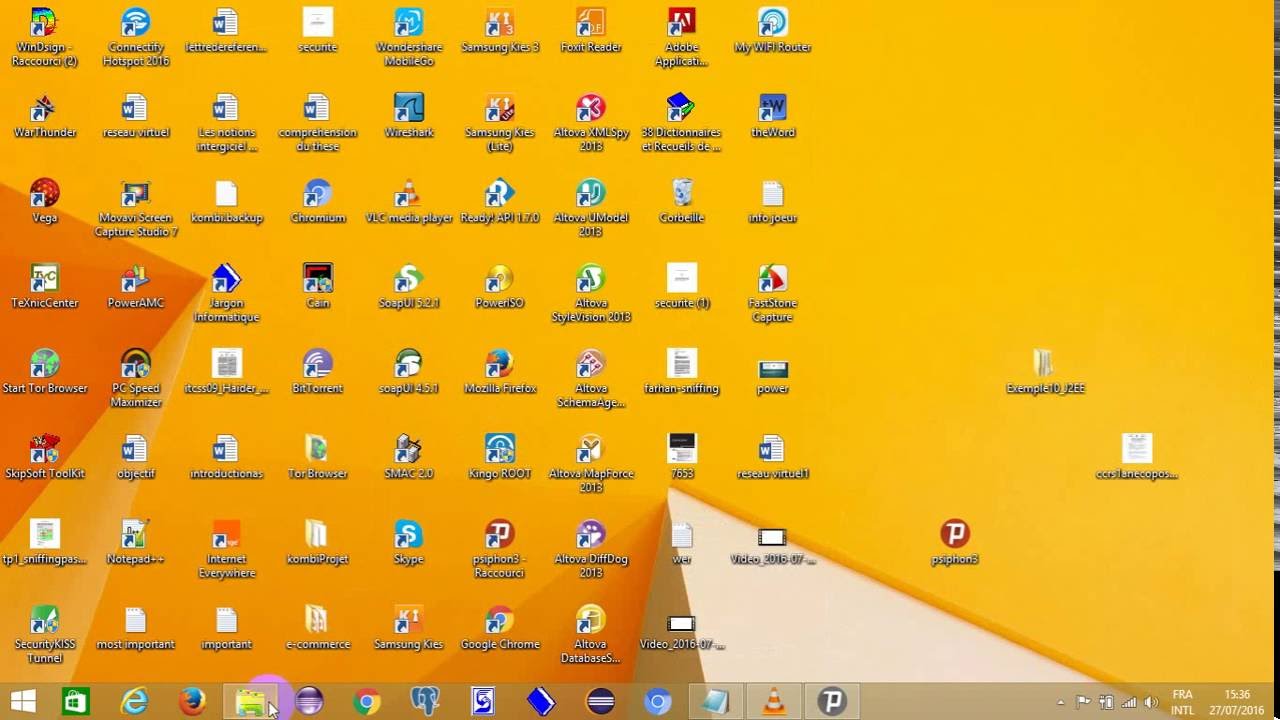Open the 38 Dictionnaires et Recueils shortcut
The height and width of the screenshot is (720, 1280).
tap(682, 122)
